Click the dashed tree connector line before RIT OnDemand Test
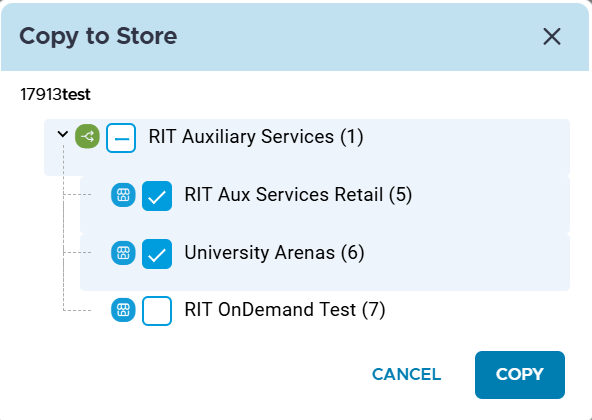Viewport: 592px width, 420px height. pos(77,310)
